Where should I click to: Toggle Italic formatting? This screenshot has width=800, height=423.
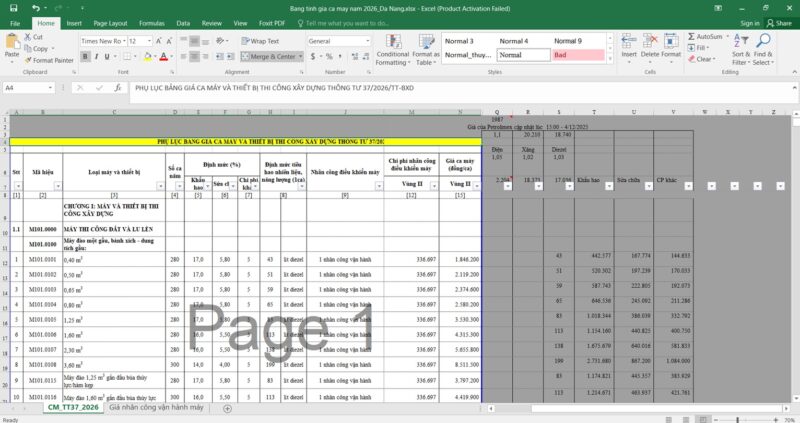coord(96,57)
